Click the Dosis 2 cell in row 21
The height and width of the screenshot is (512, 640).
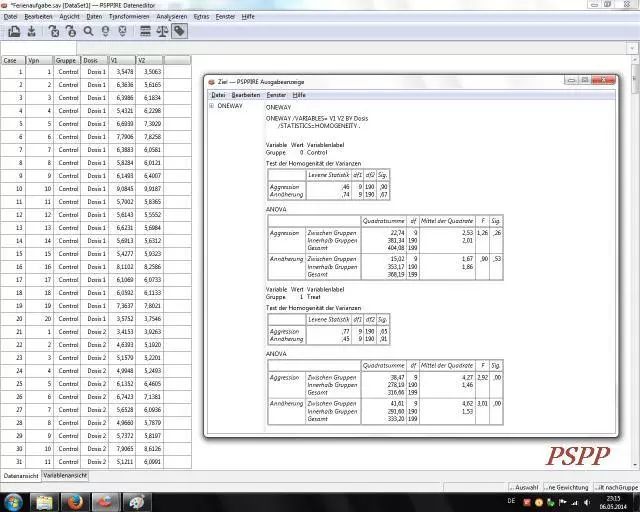click(x=94, y=332)
